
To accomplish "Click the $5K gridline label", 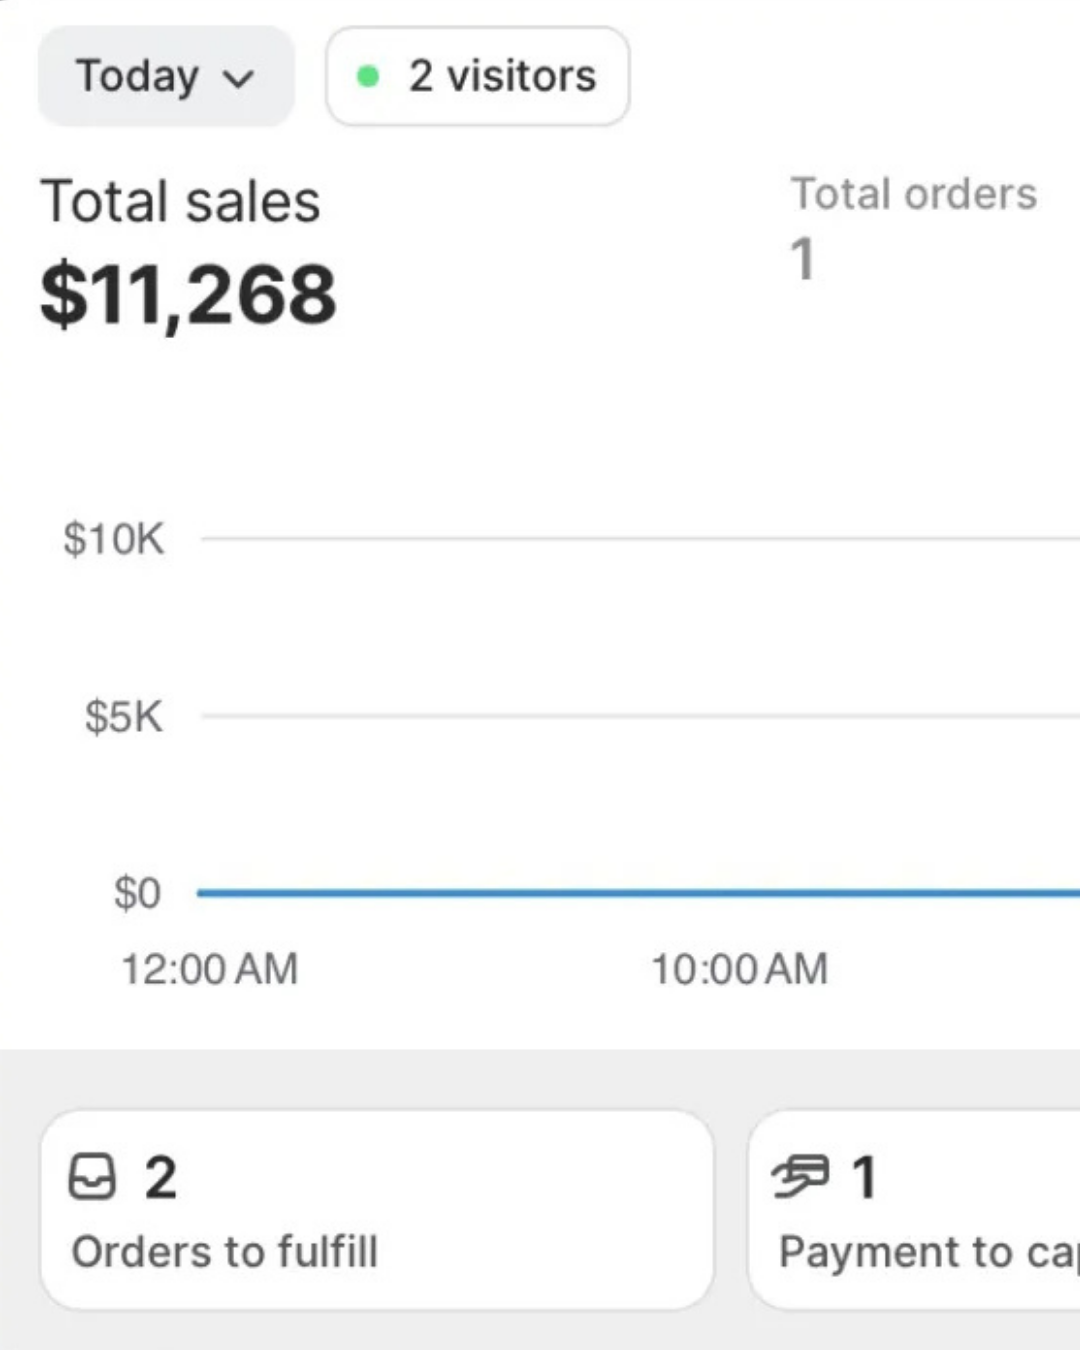I will [x=124, y=717].
